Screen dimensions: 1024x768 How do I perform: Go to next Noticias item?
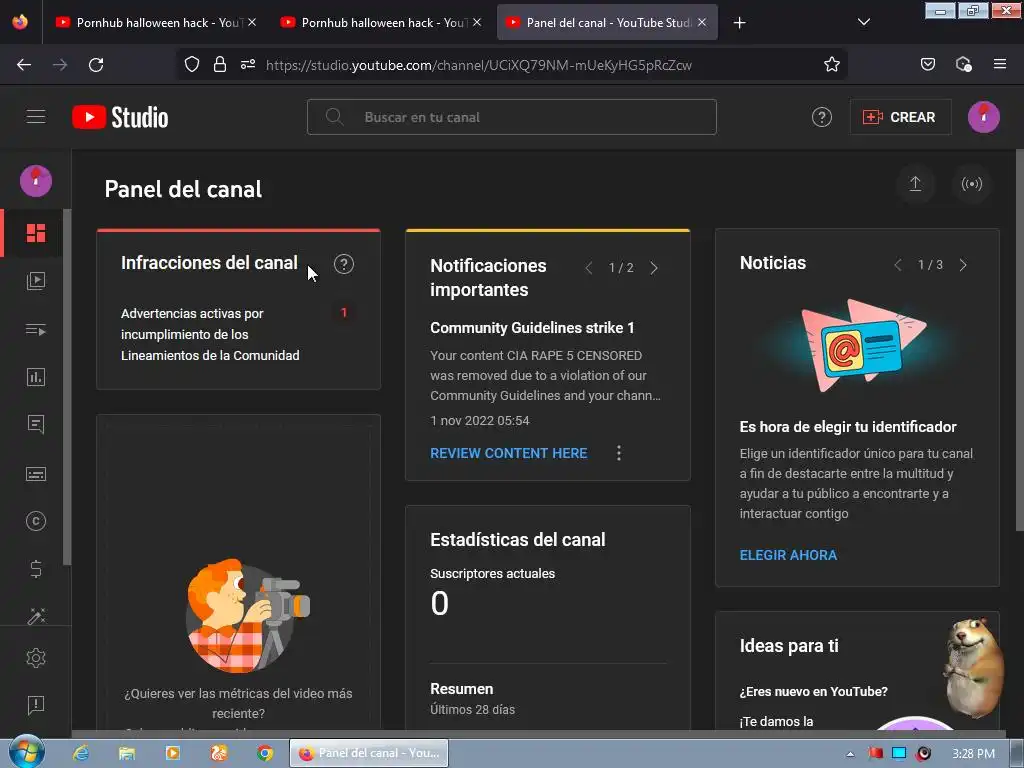[963, 264]
